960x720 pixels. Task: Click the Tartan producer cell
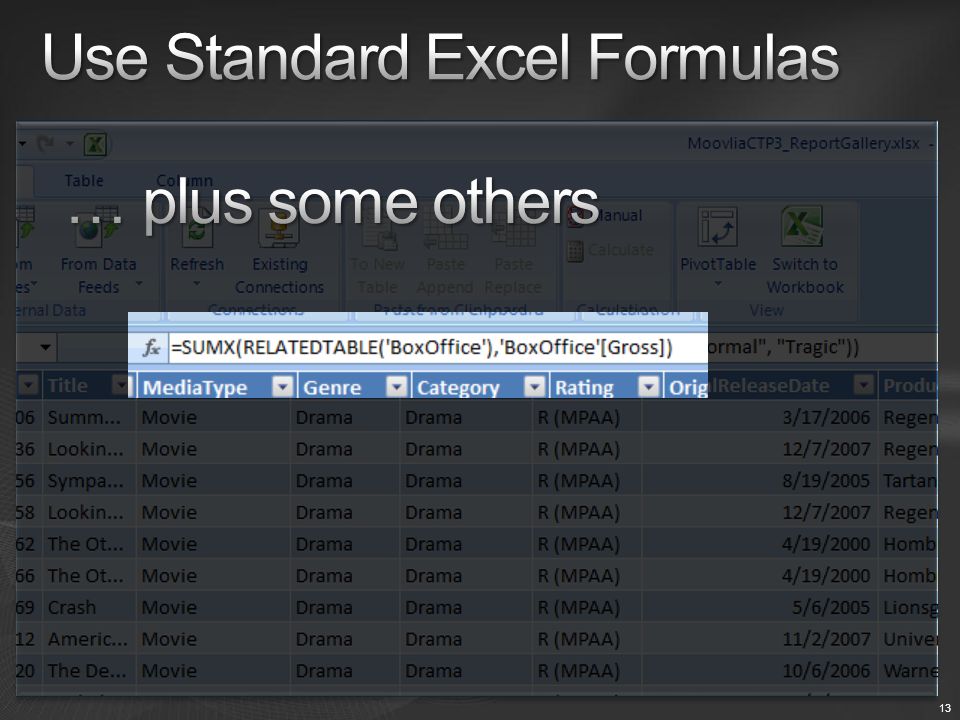[909, 481]
